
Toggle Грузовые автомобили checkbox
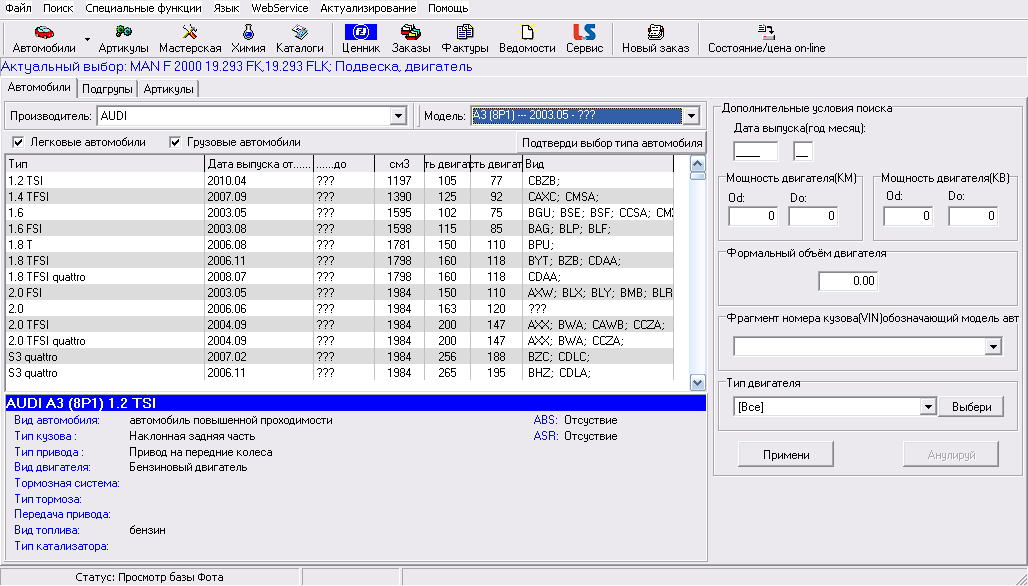pos(175,142)
